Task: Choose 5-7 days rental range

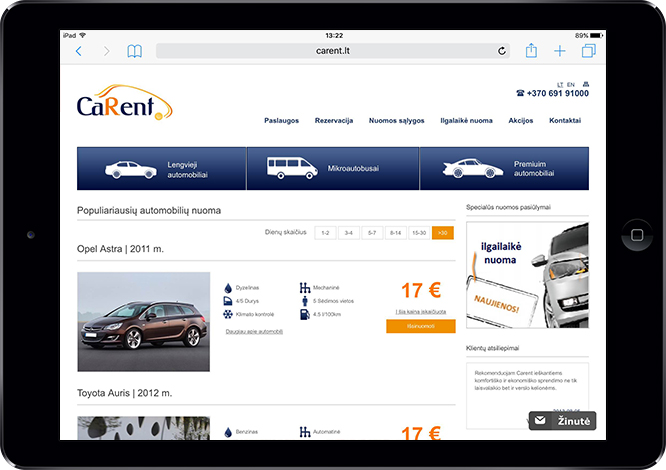Action: click(x=372, y=233)
